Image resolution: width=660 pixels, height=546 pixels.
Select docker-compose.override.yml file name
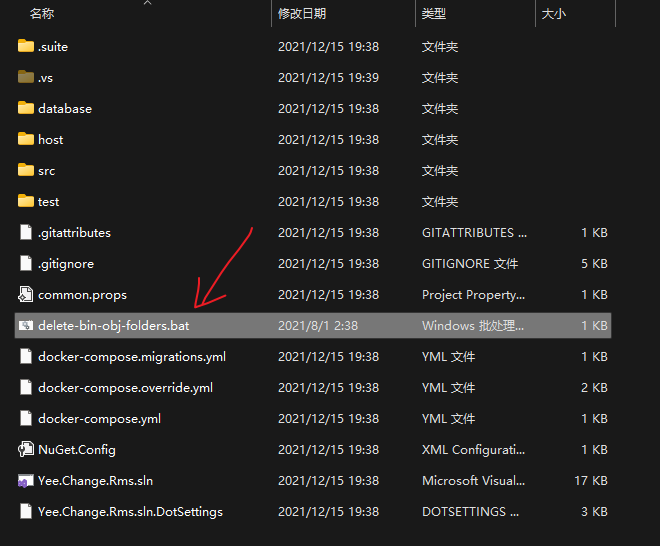point(125,388)
